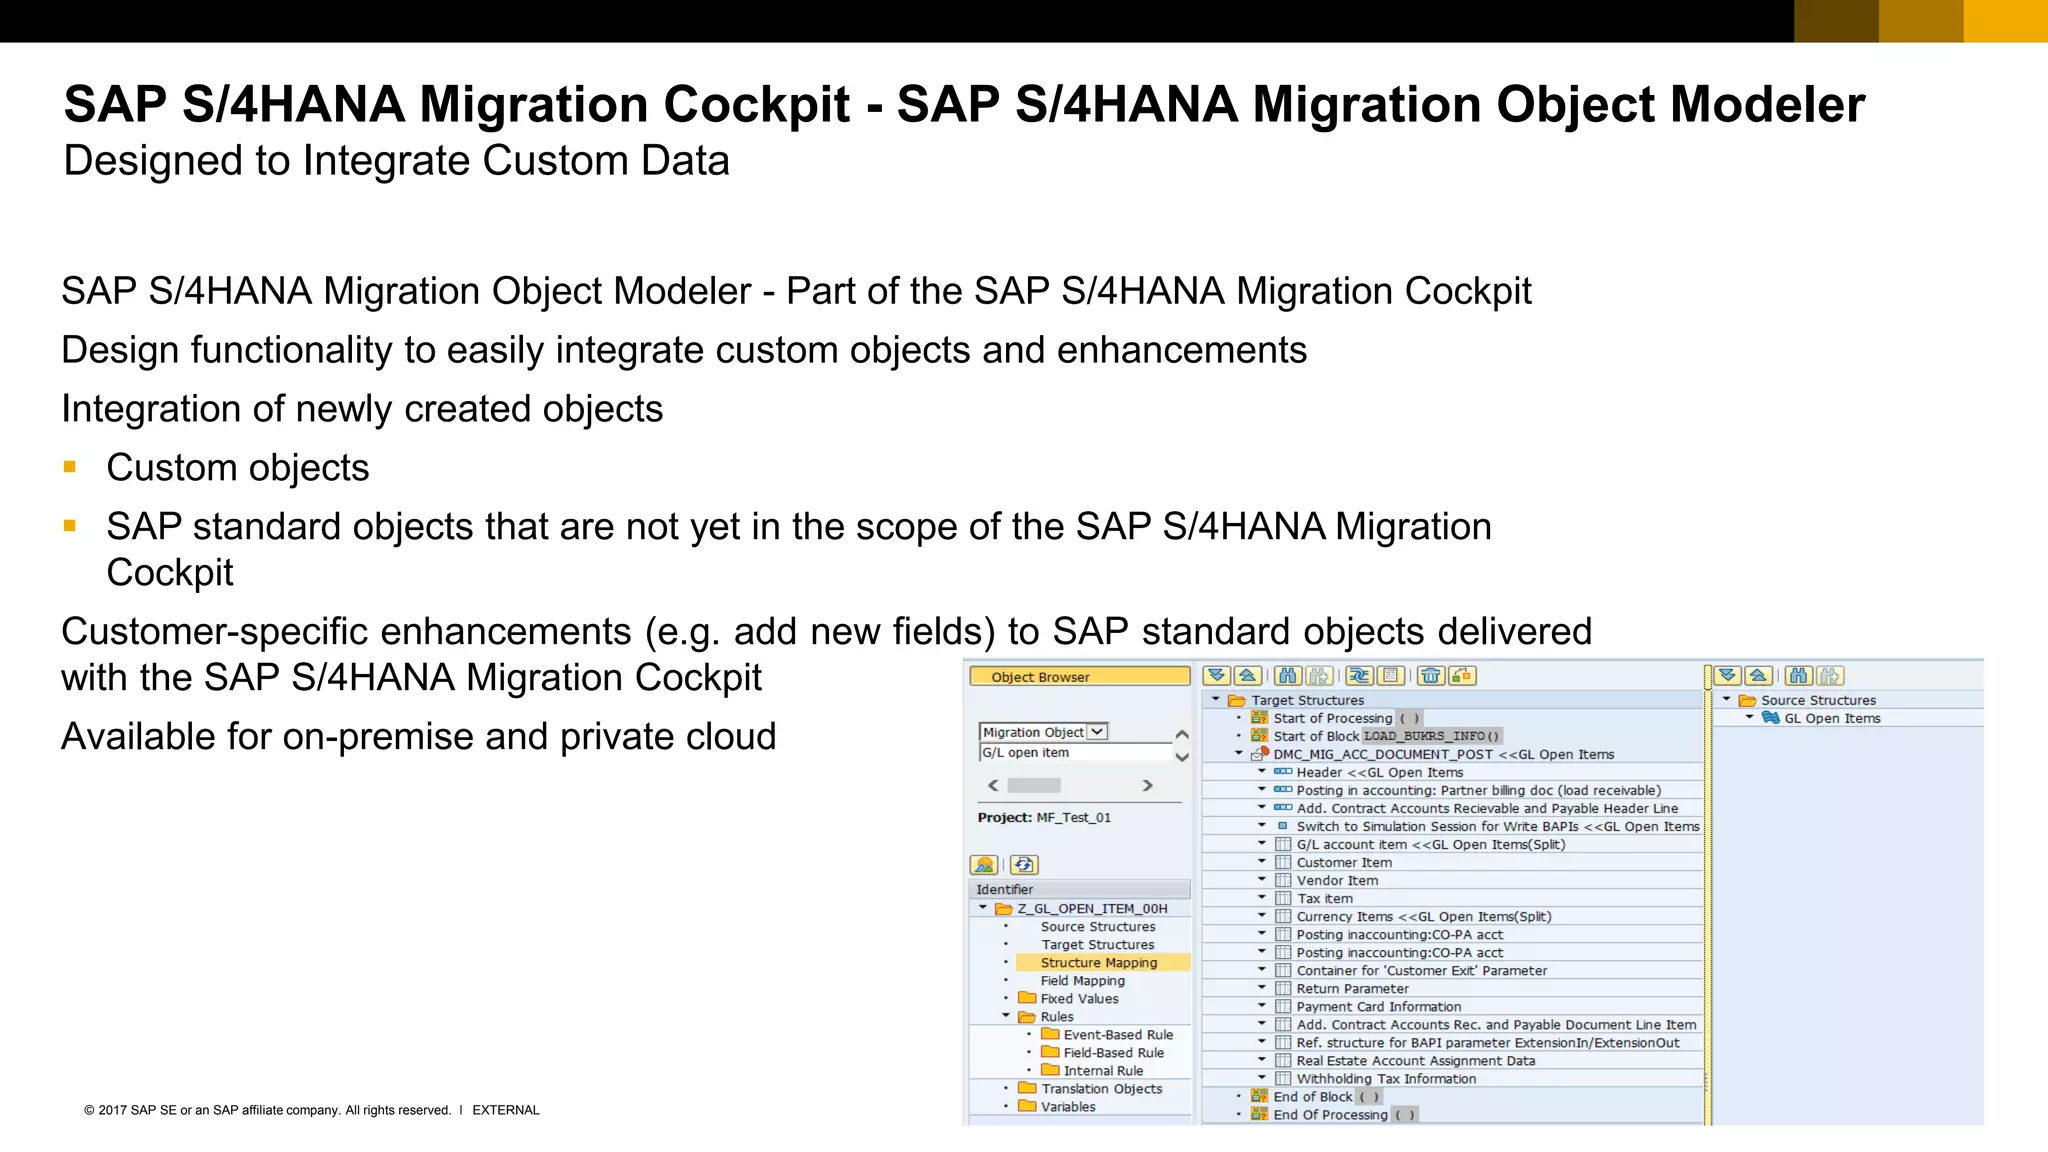Collapse the Z_GL_OPEN_ITEM_00H tree node
The height and width of the screenshot is (1152, 2048).
point(983,908)
